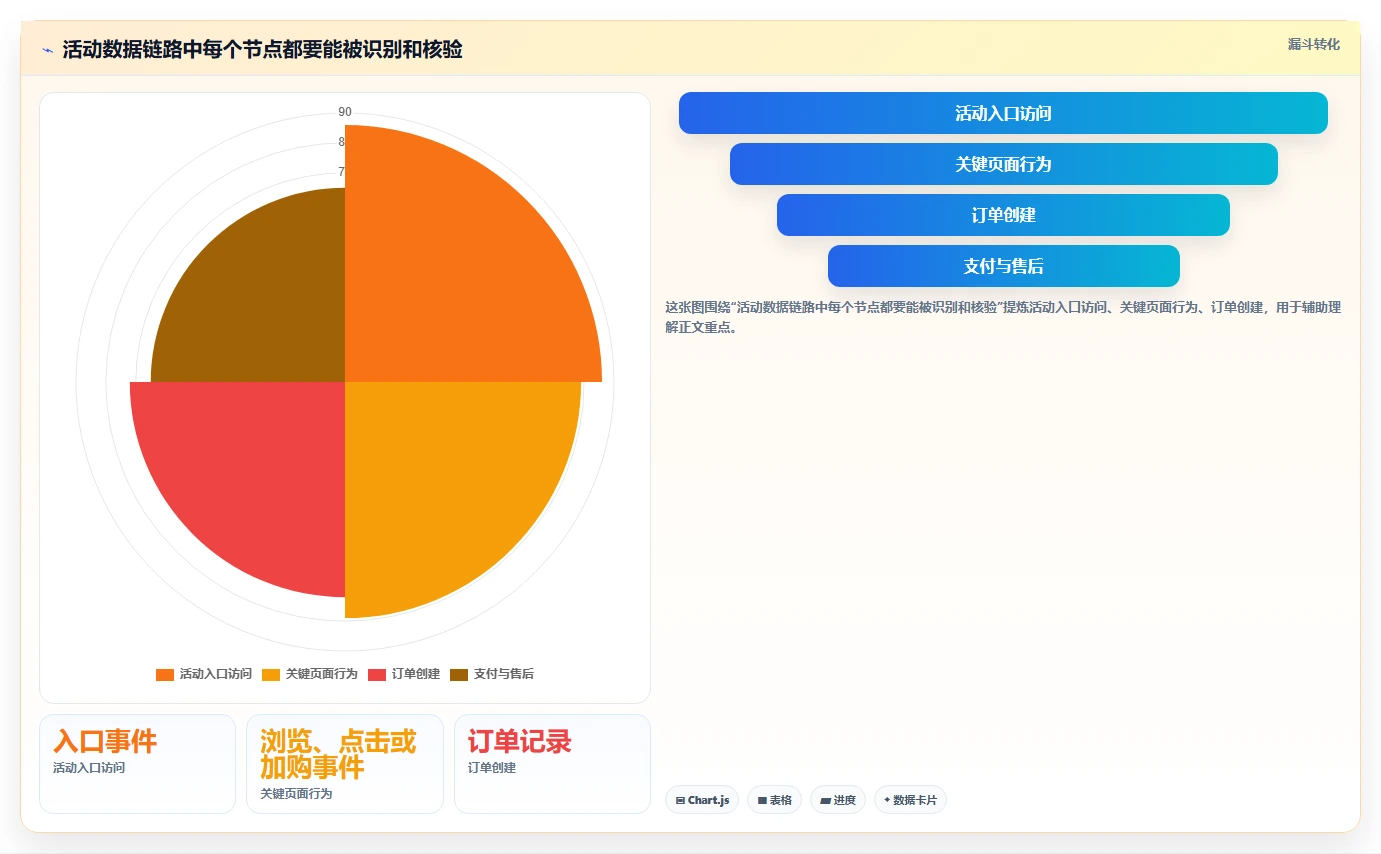The width and height of the screenshot is (1381, 854).
Task: Select the 订单创建 funnel bar
Action: click(1003, 215)
